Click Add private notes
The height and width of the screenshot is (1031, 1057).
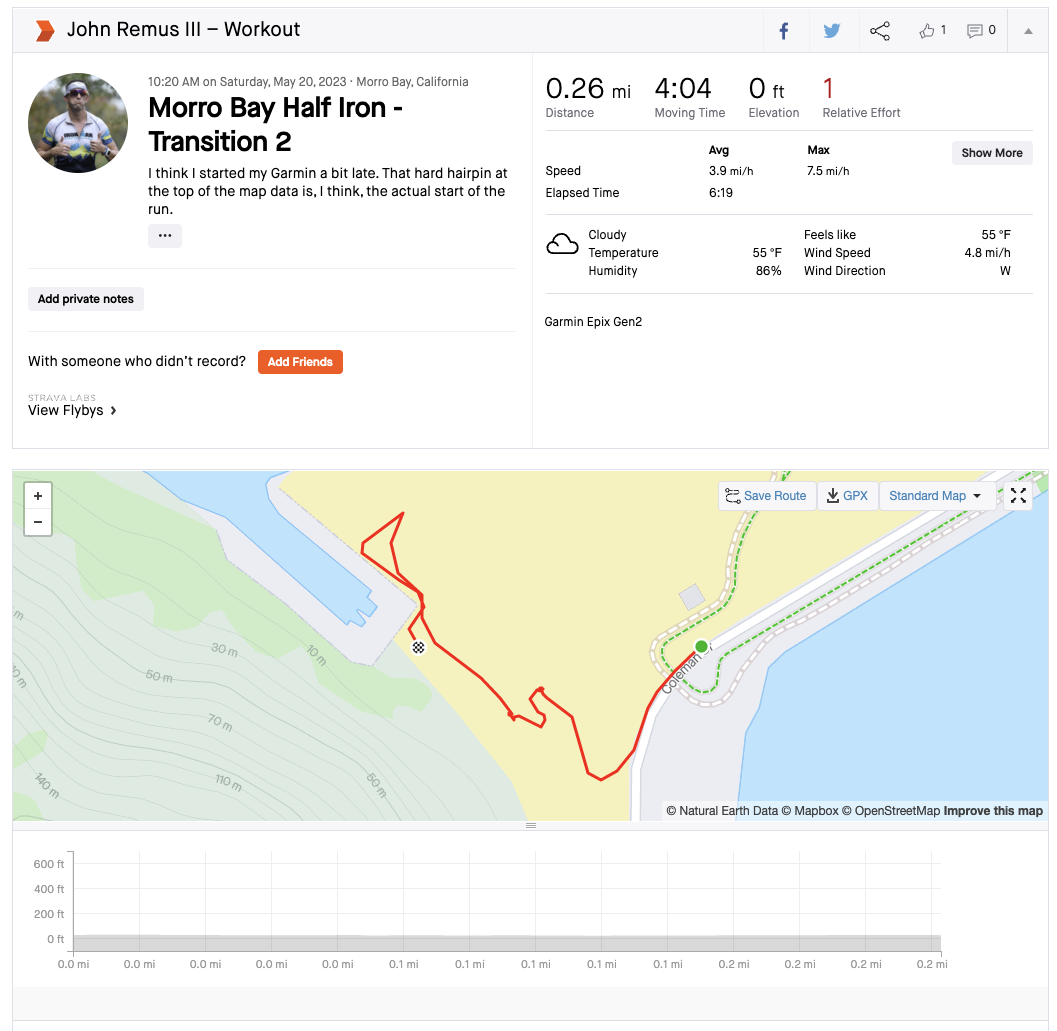(x=86, y=299)
